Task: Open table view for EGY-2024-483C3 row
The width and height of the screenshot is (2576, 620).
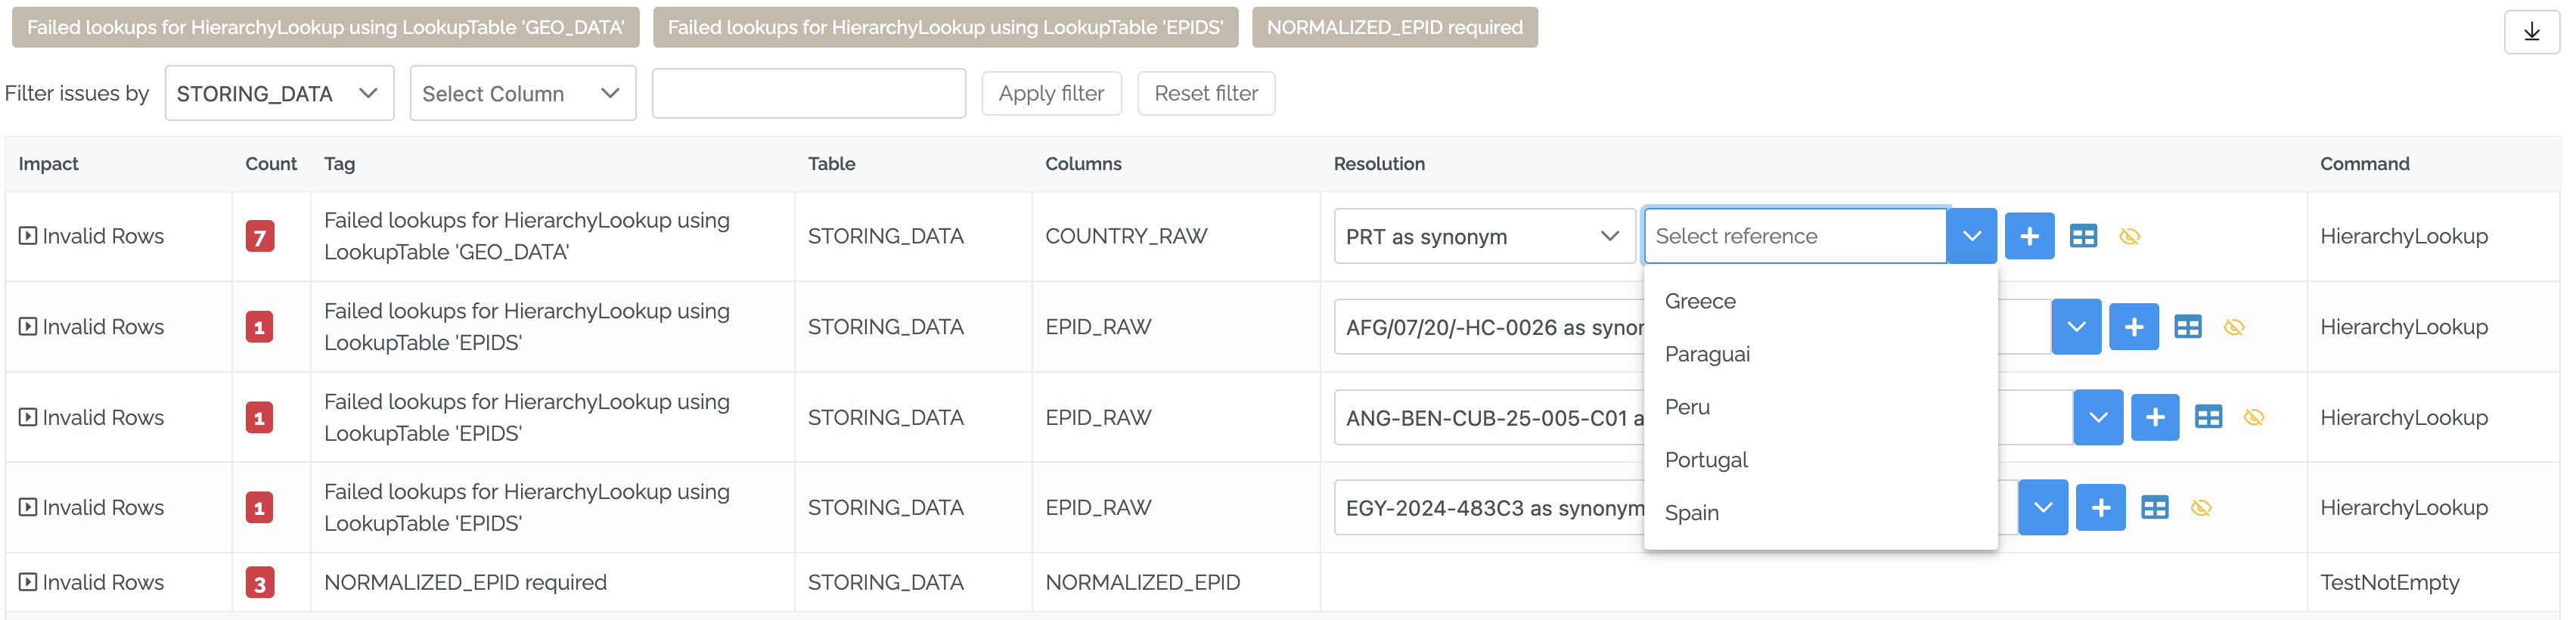Action: click(2154, 508)
